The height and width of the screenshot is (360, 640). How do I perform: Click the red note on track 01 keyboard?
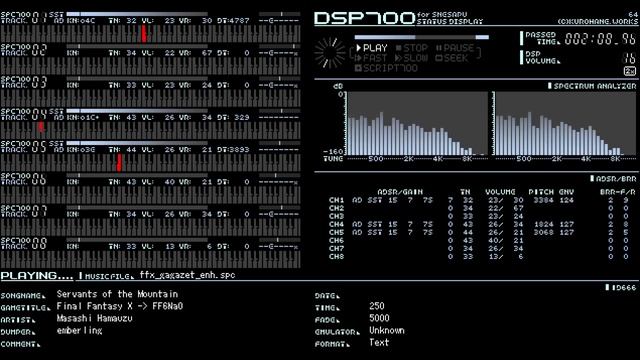tap(144, 33)
